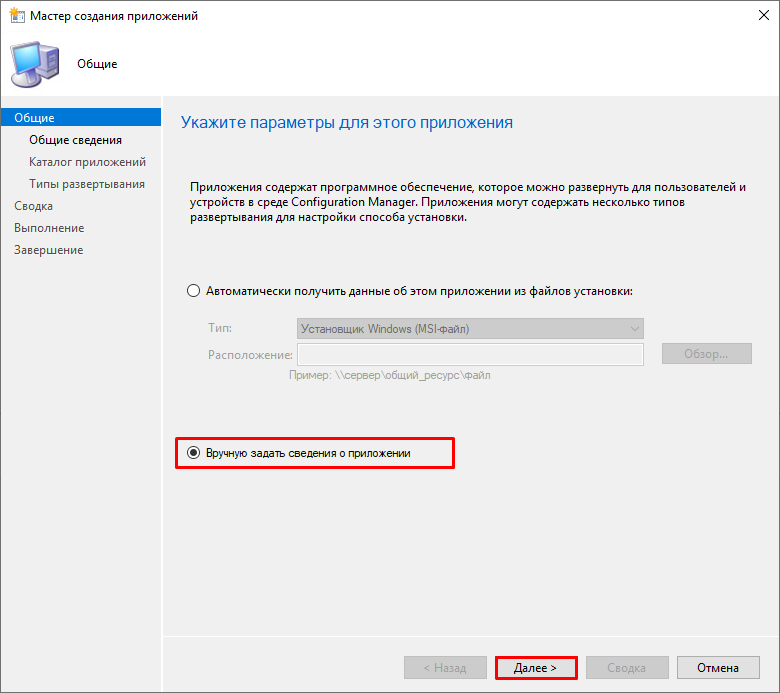The image size is (780, 693).
Task: Go to Каталог приложений step
Action: [x=88, y=162]
